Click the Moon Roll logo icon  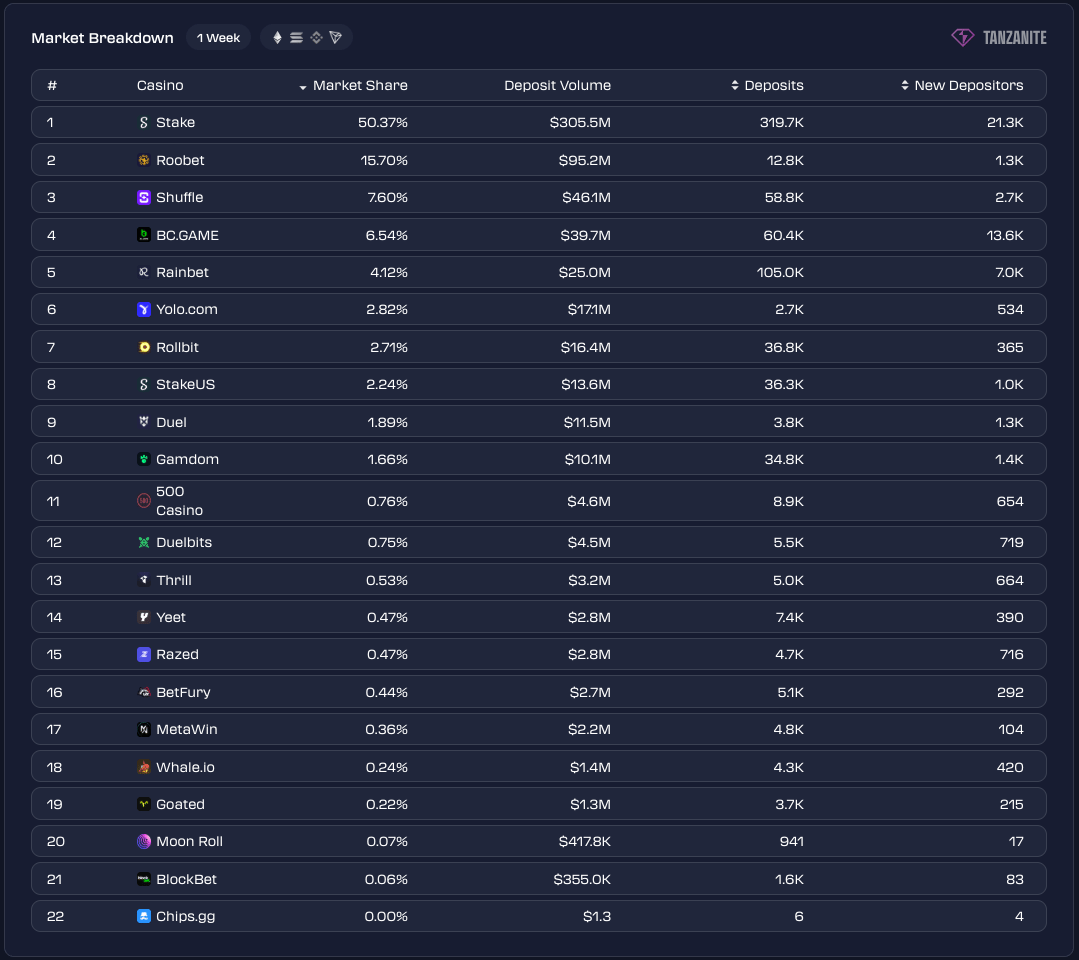(144, 842)
